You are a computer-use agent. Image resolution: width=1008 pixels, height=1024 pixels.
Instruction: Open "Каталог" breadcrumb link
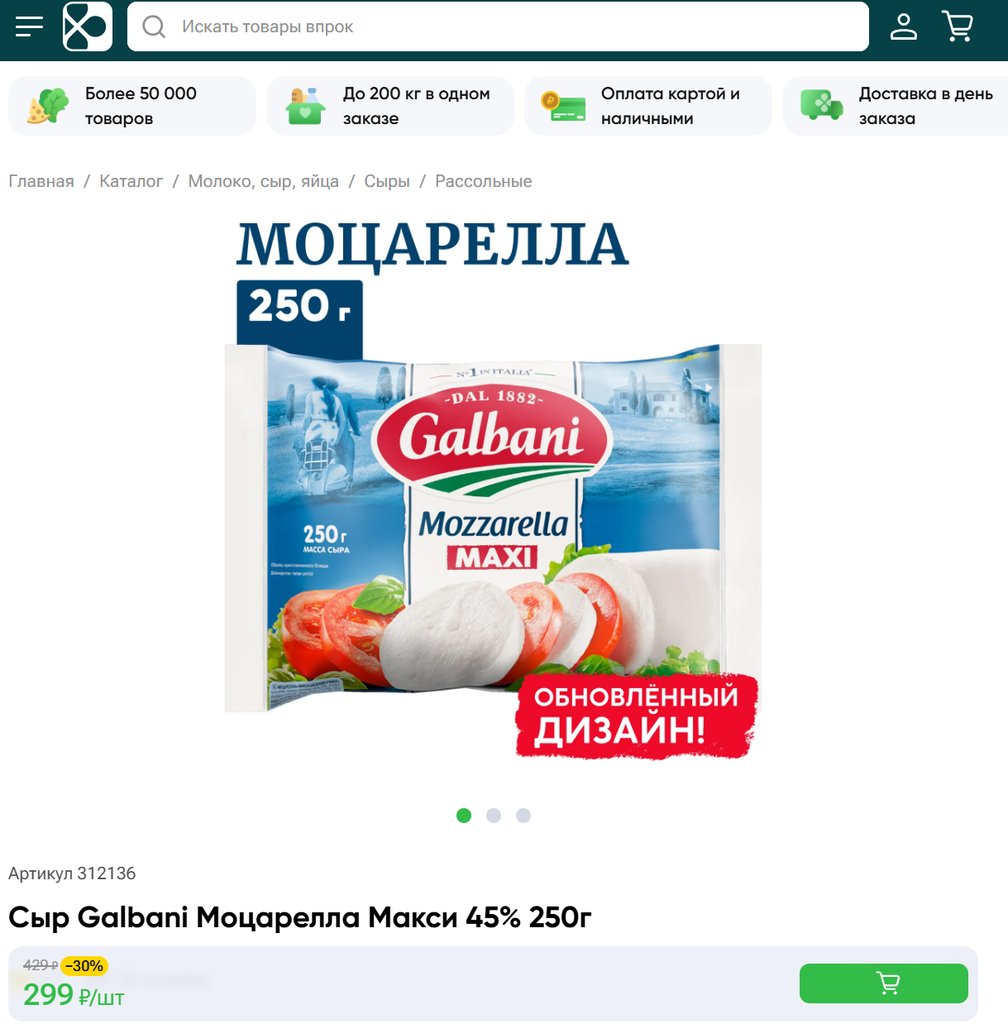pos(131,181)
